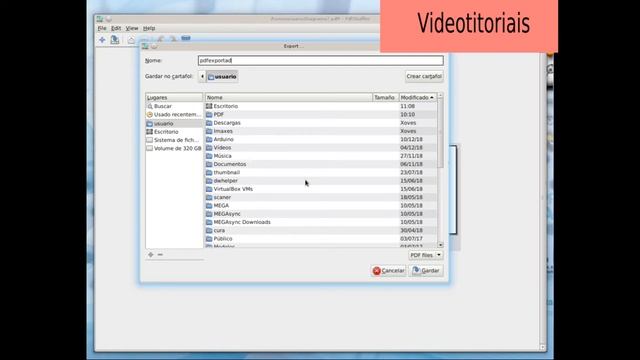
Task: Select the Público folder row
Action: 320,238
